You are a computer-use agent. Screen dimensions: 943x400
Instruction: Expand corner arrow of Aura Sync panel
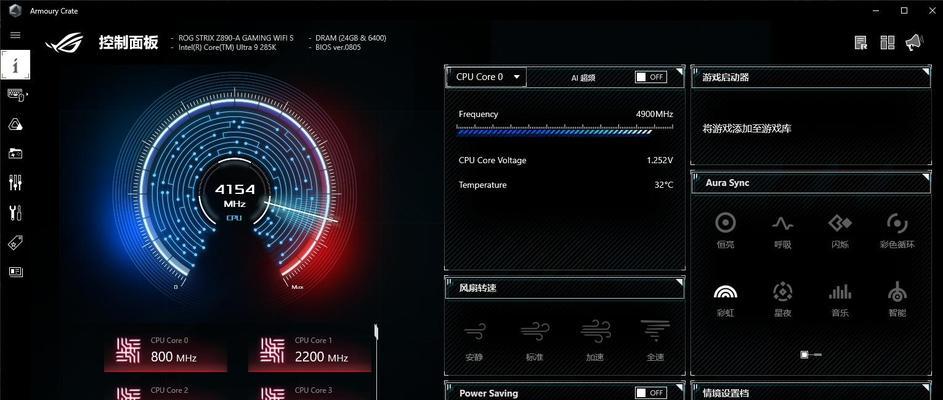[x=926, y=176]
